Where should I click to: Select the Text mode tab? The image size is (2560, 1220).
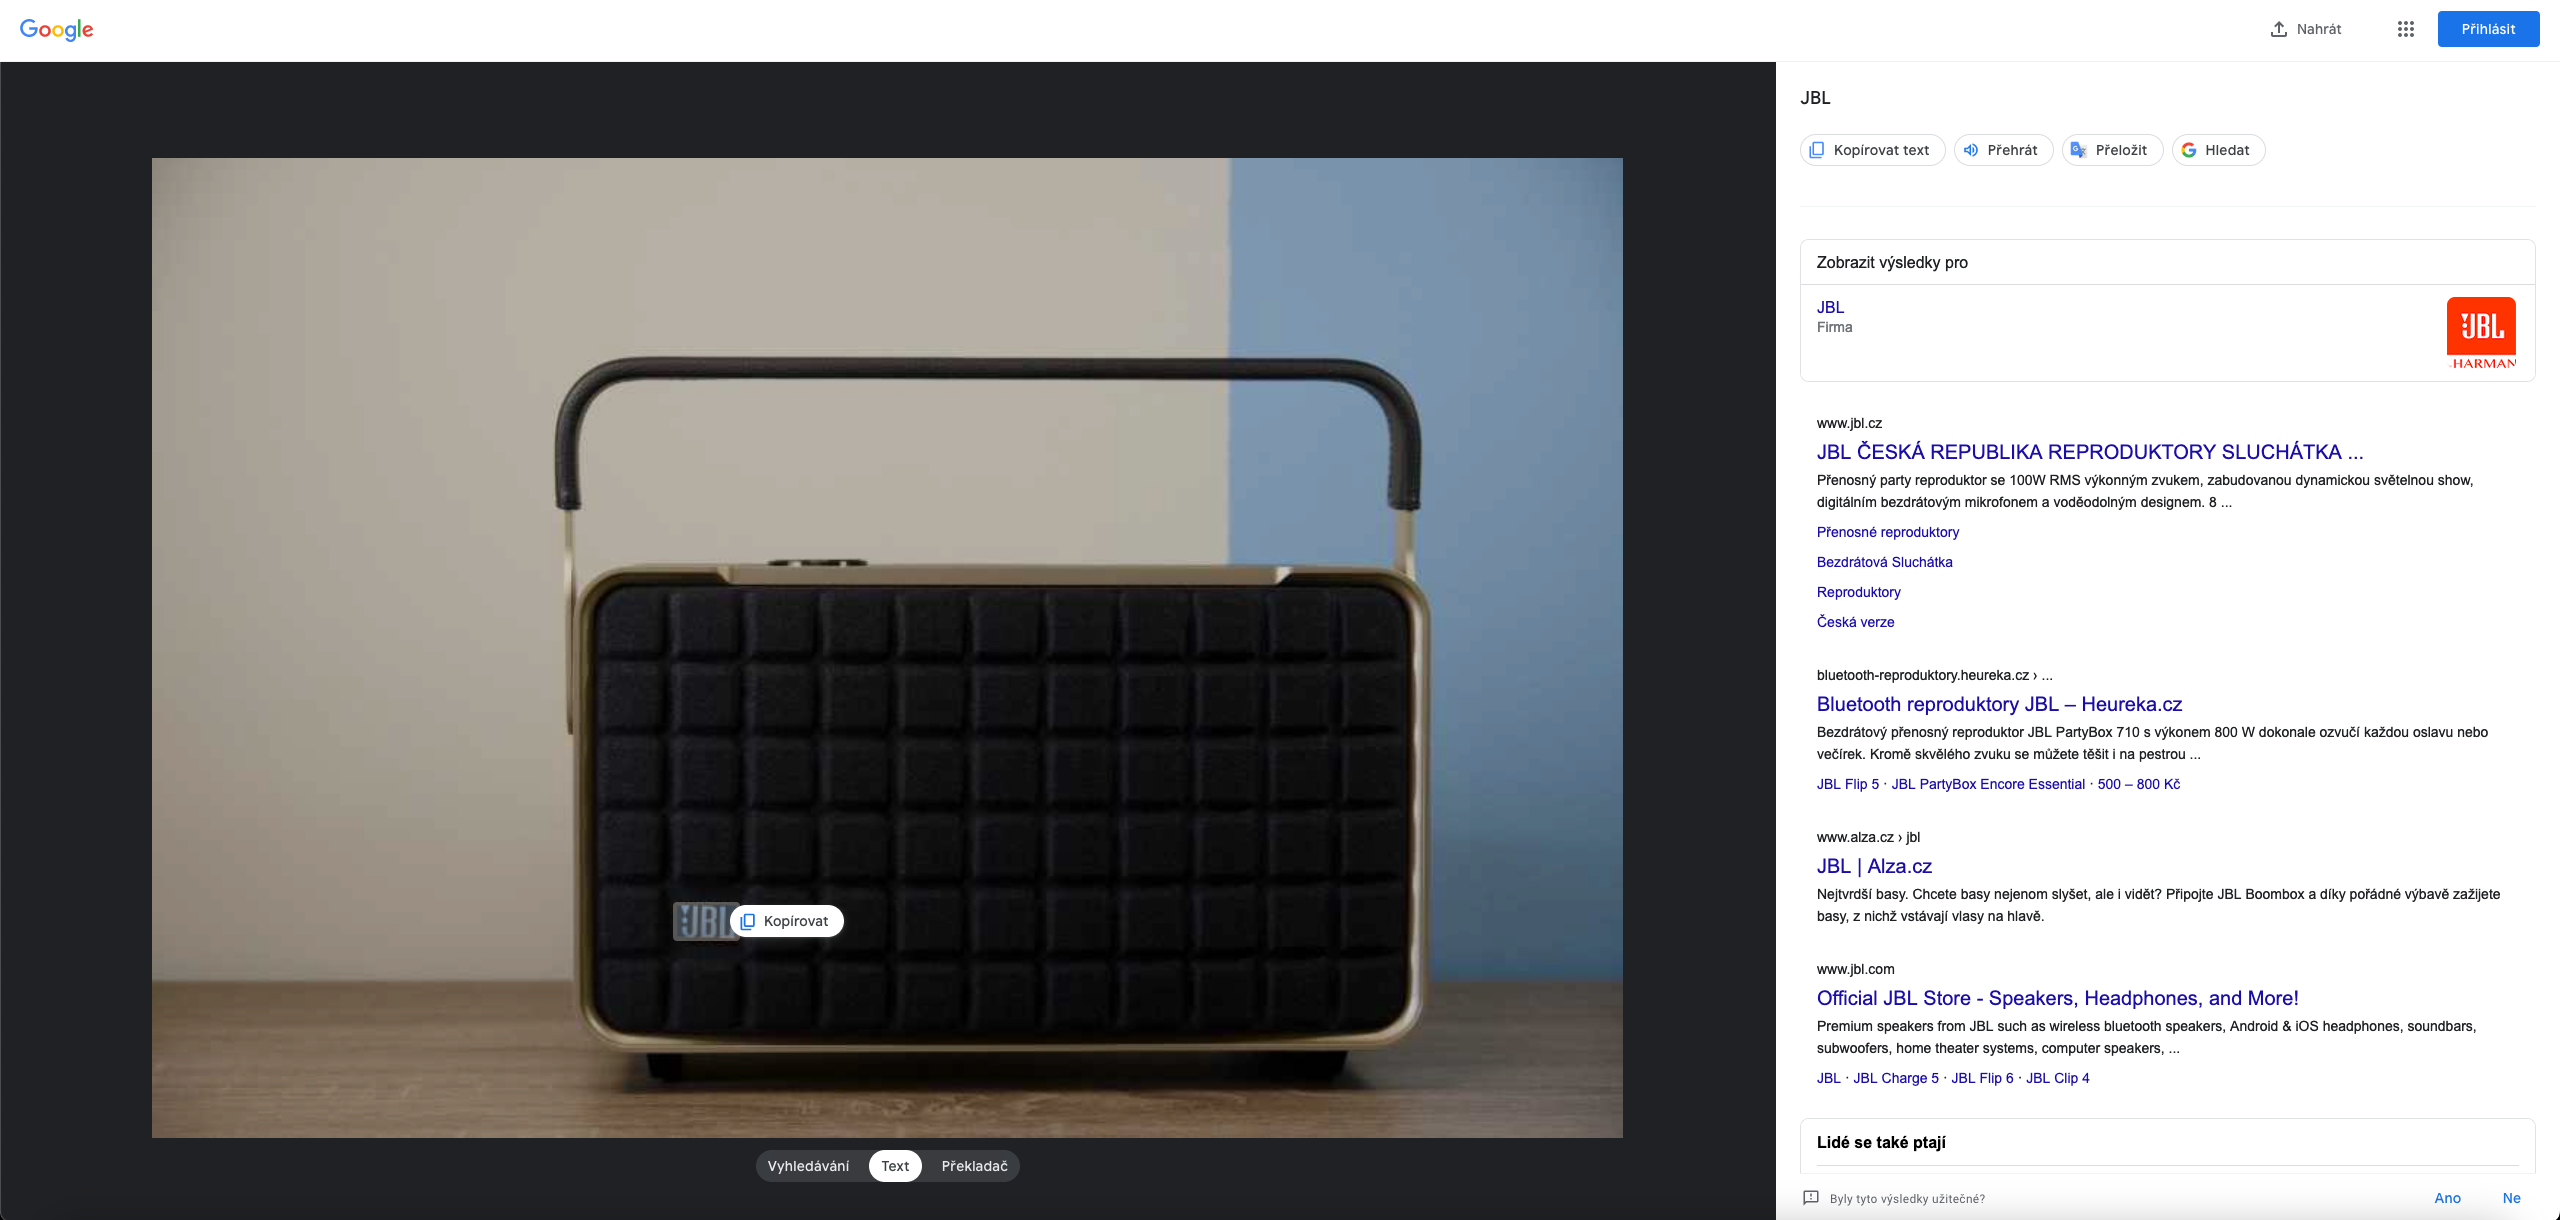tap(895, 1166)
